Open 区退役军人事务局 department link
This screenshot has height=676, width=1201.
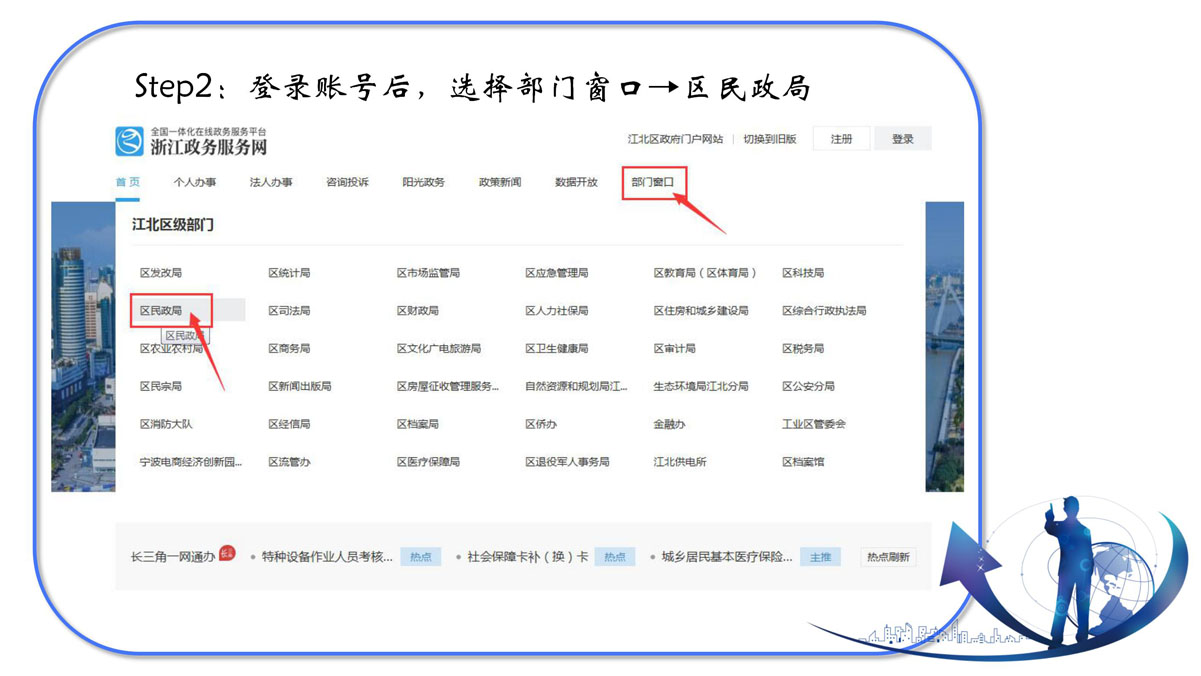pyautogui.click(x=567, y=462)
